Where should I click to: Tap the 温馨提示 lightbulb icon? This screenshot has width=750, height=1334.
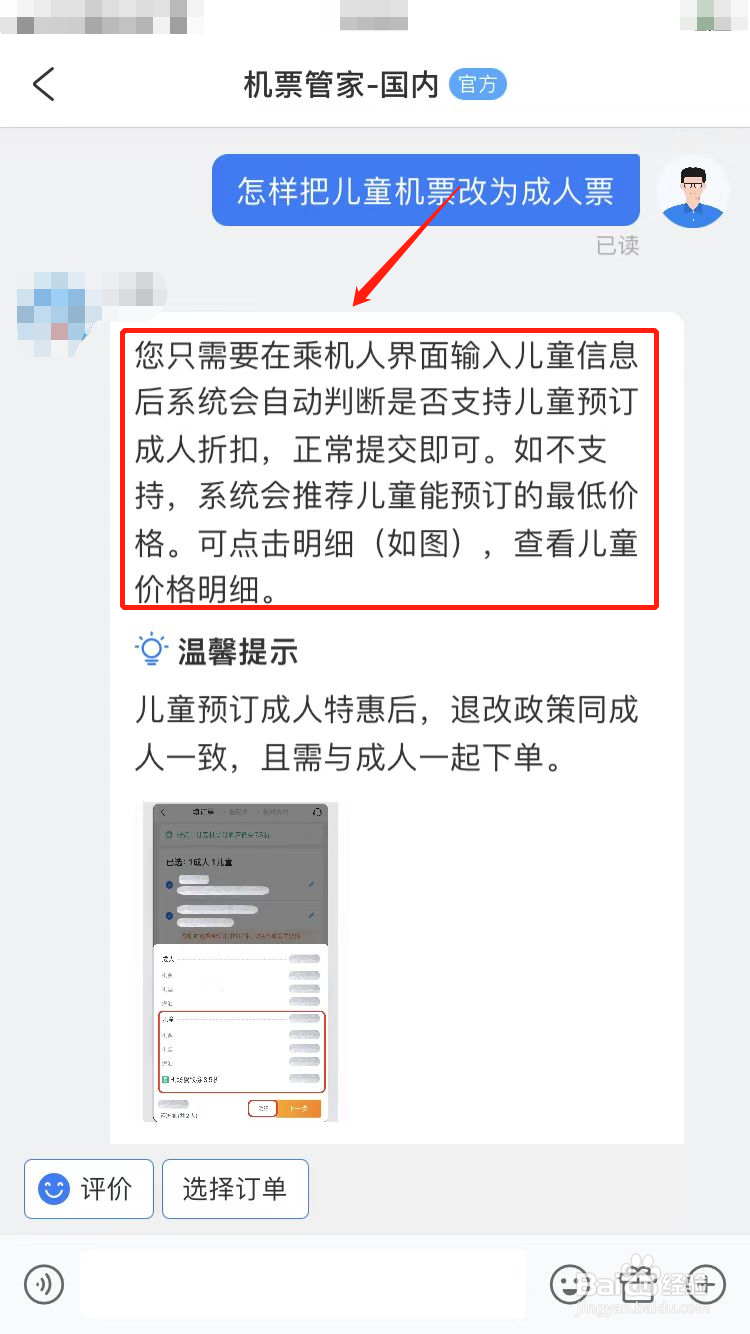click(x=150, y=651)
